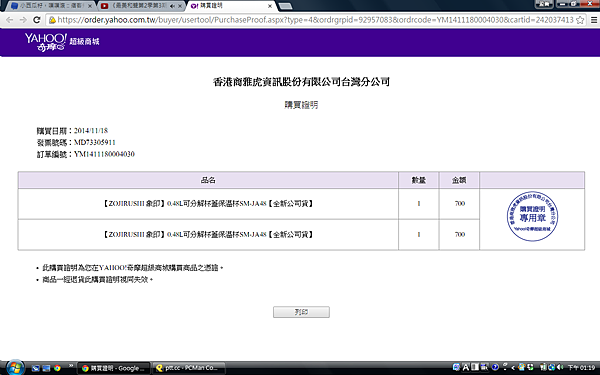
Task: Click the 數量 column header
Action: point(419,180)
